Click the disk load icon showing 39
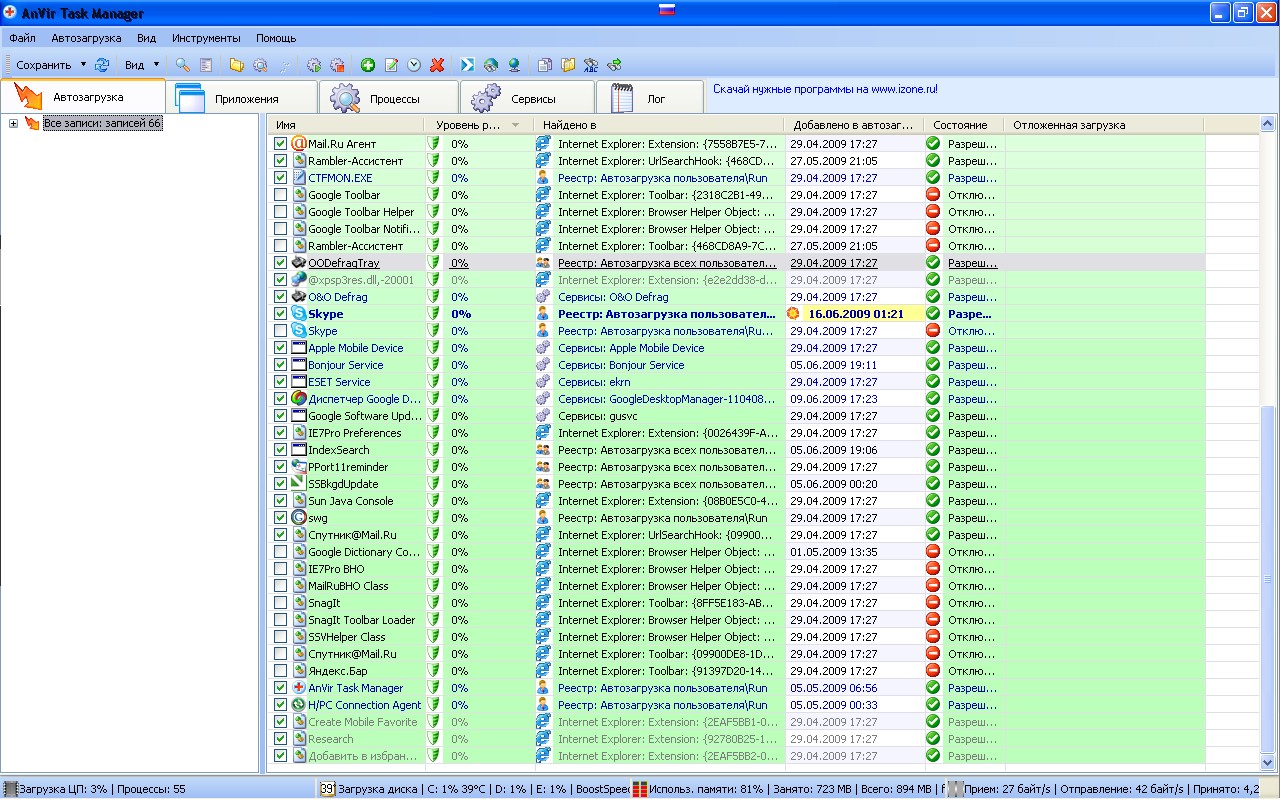This screenshot has width=1280, height=800. pyautogui.click(x=327, y=789)
